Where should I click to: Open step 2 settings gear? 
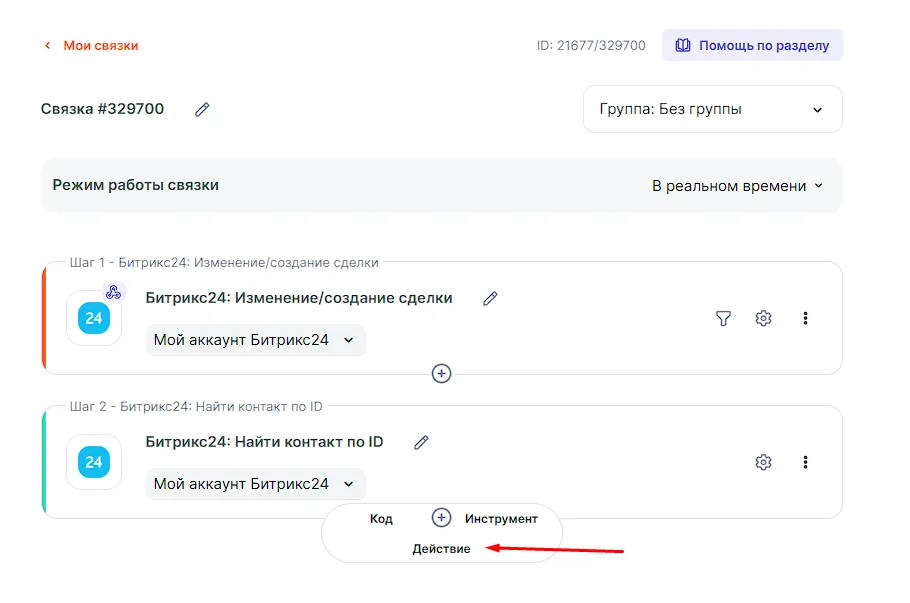764,462
